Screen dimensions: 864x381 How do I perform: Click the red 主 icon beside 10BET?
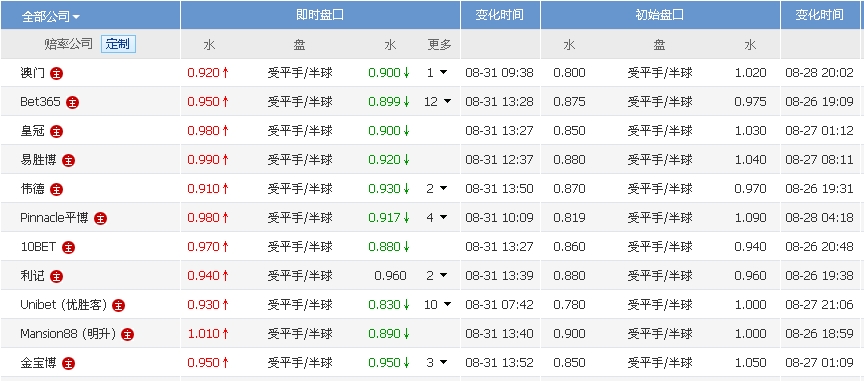[x=68, y=248]
